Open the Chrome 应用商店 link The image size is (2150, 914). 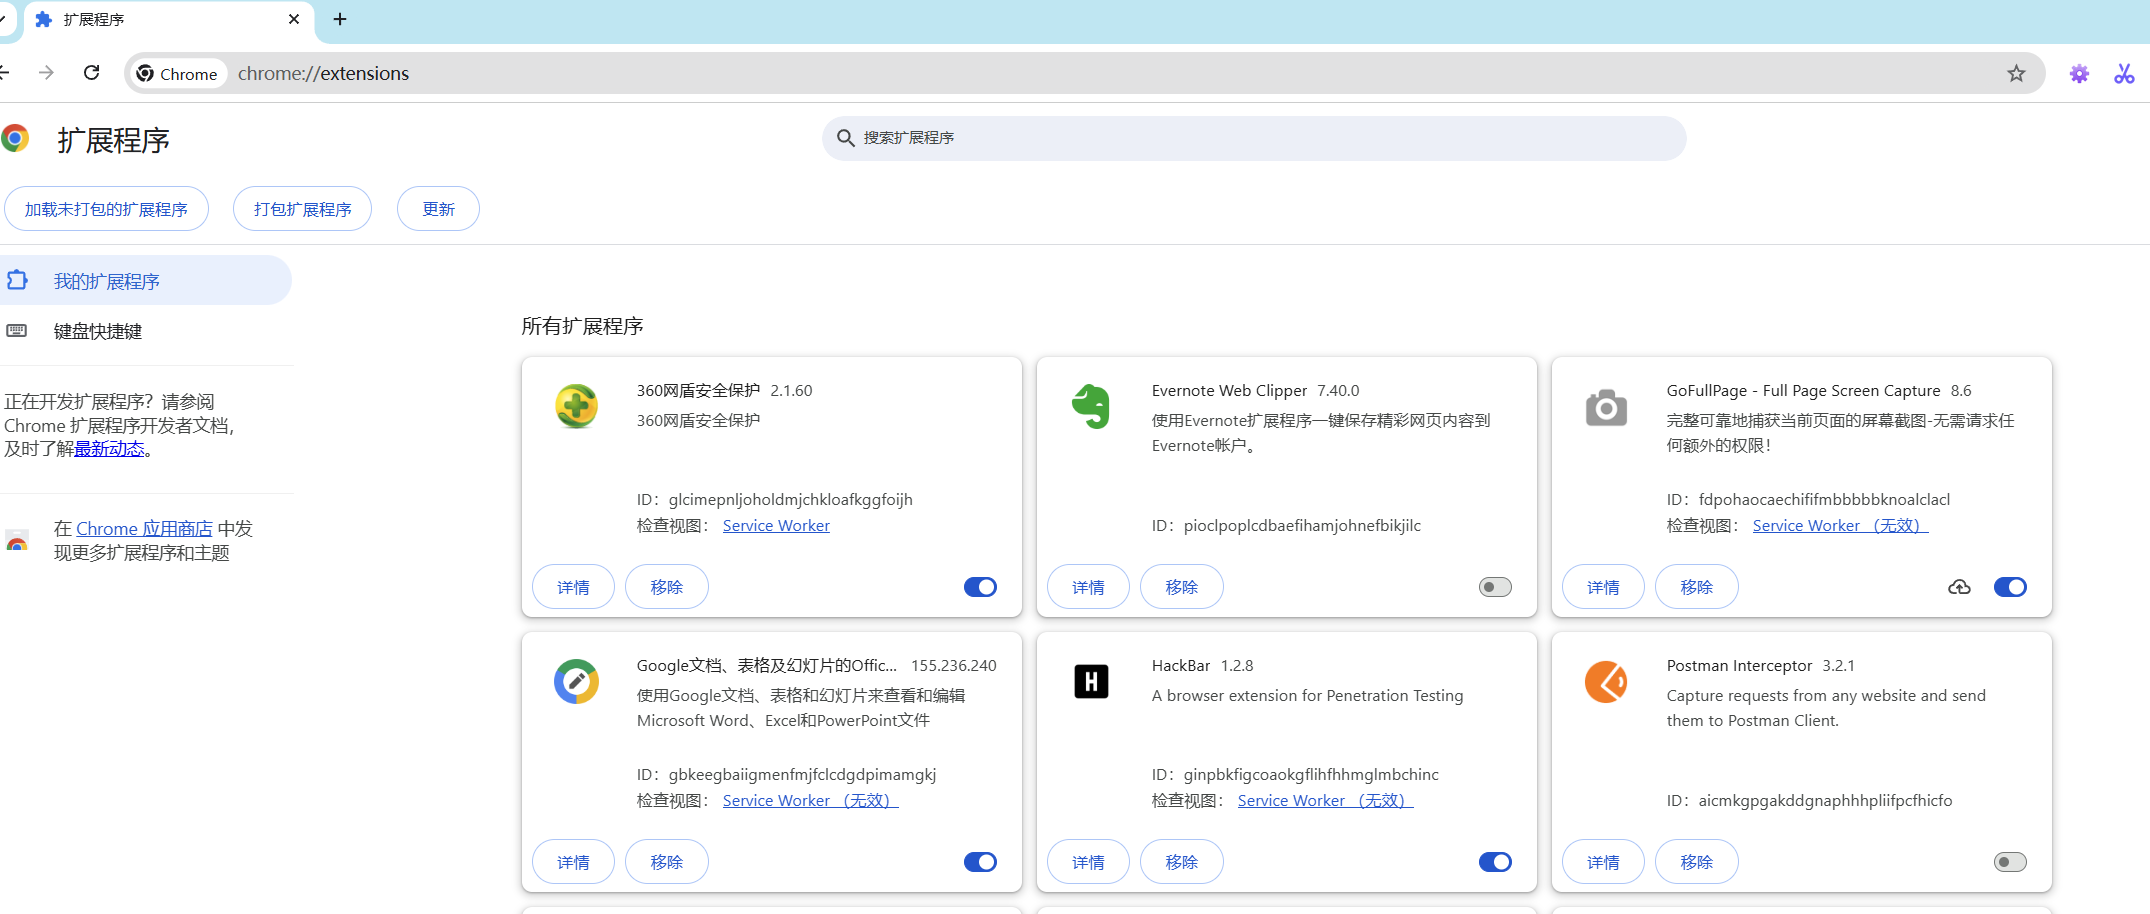[x=144, y=529]
